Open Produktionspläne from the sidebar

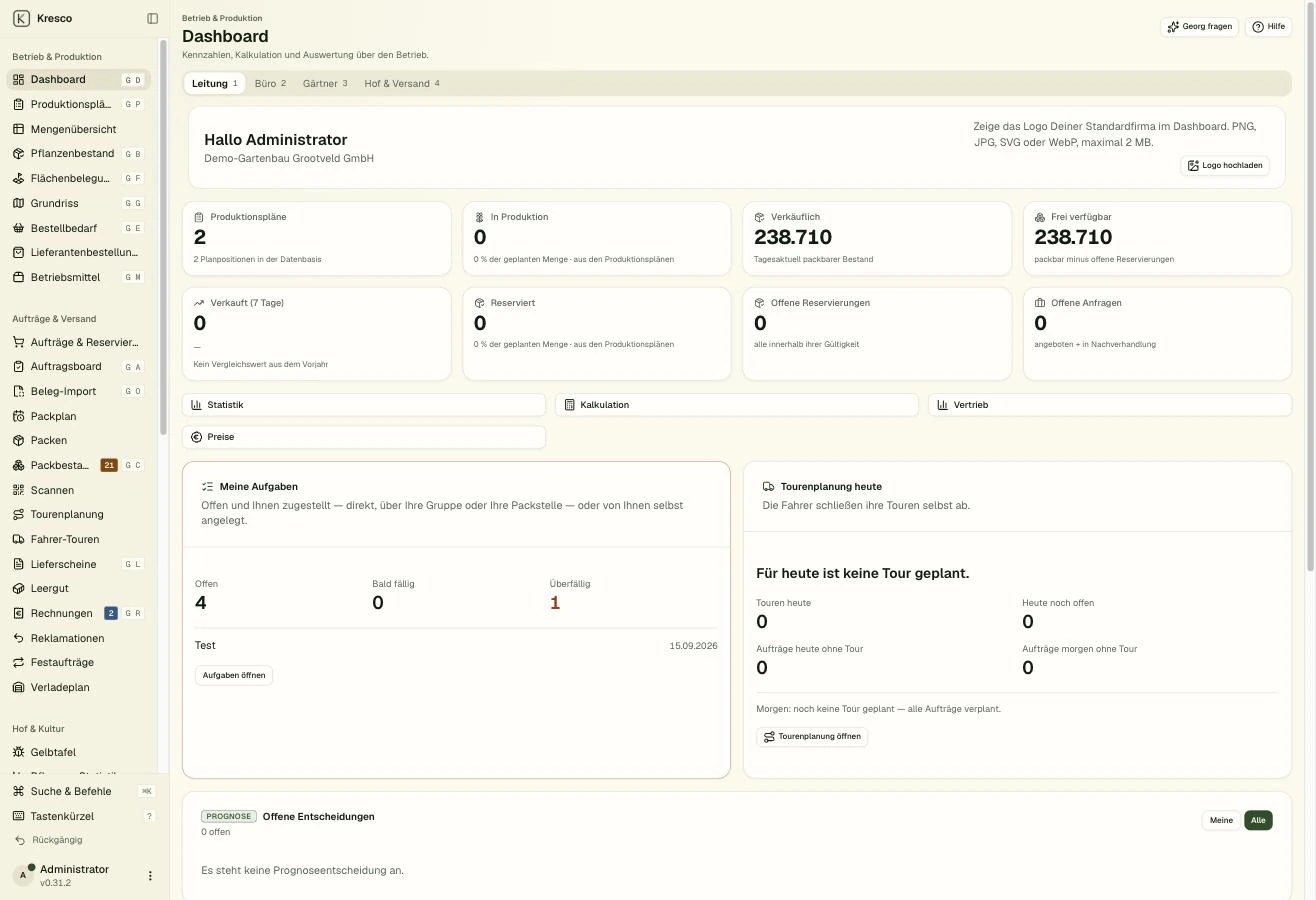pyautogui.click(x=78, y=104)
